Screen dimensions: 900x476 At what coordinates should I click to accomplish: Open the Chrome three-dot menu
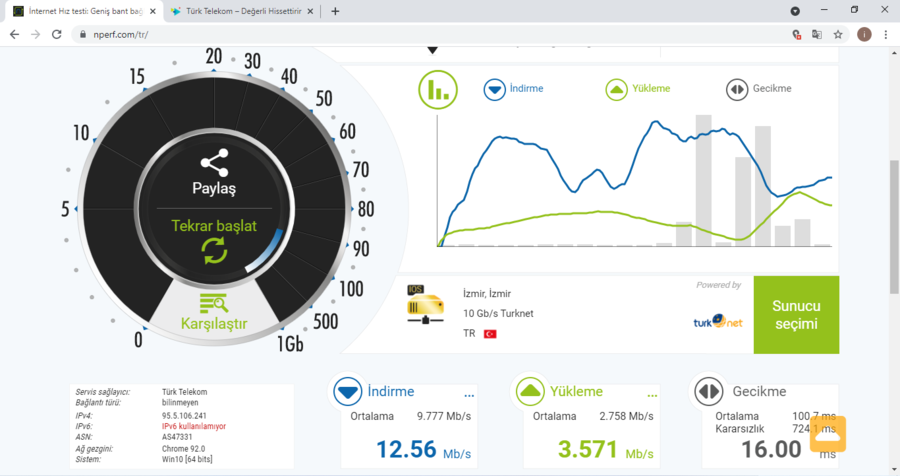[x=886, y=34]
